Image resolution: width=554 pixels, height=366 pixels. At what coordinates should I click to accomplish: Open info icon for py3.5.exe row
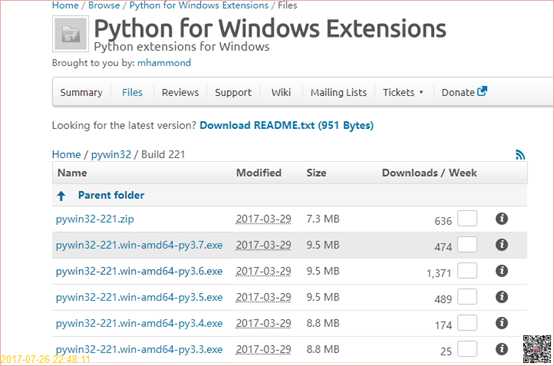pos(502,297)
